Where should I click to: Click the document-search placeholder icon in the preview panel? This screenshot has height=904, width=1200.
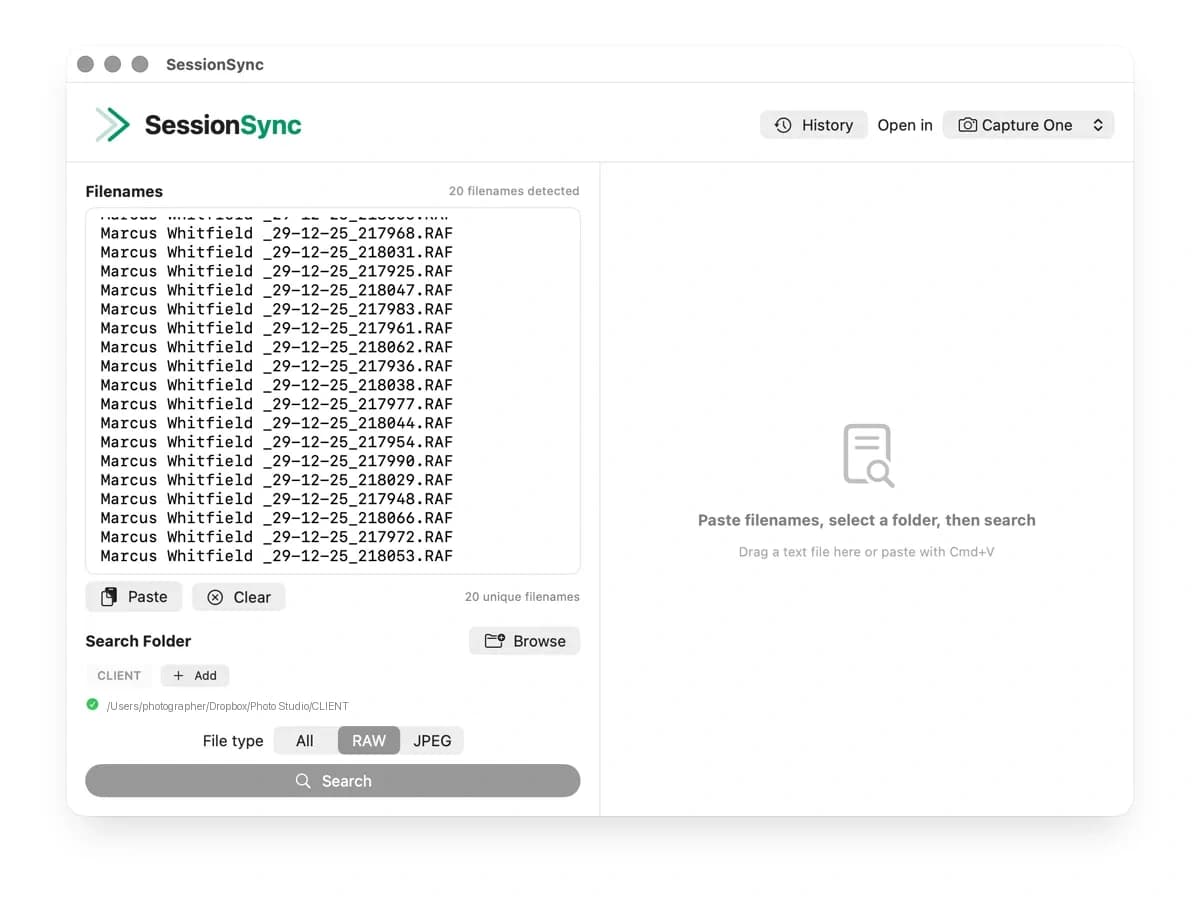pos(867,455)
